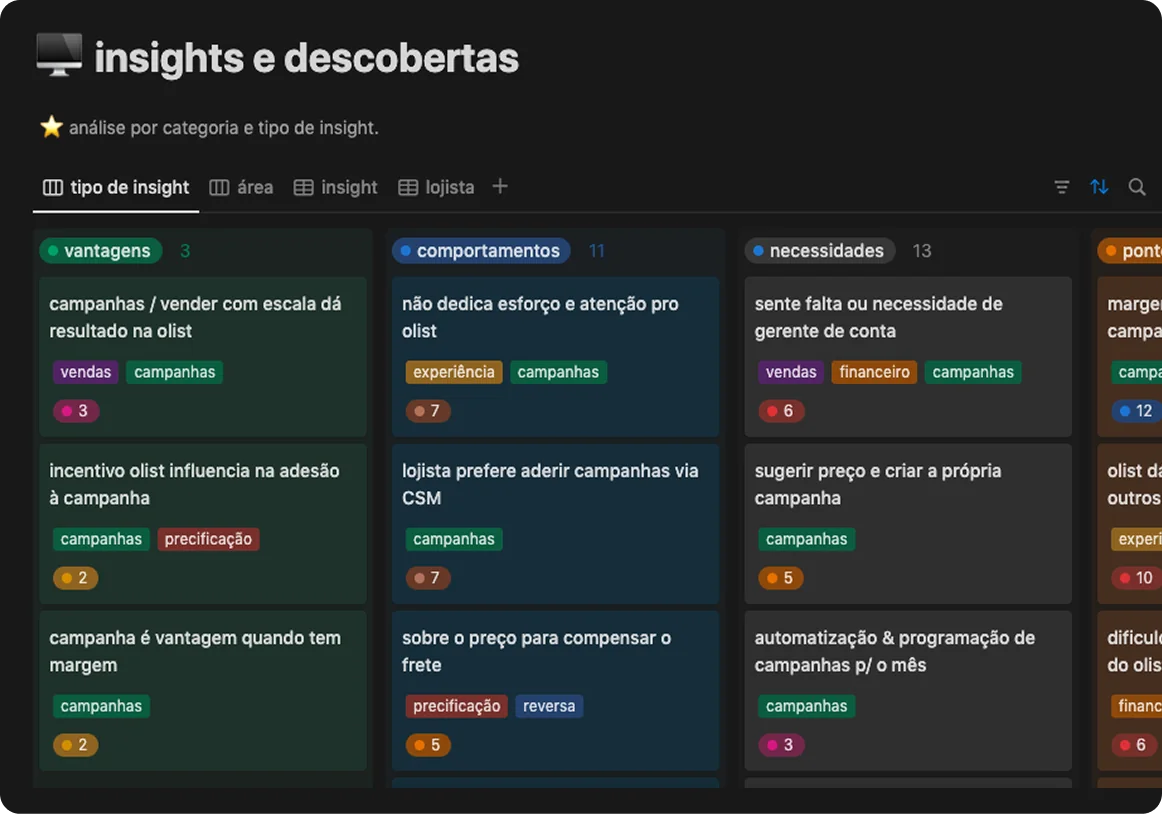Screen dimensions: 1162x814
Task: Click 'campanhas' tag on the automatização card
Action: (x=807, y=706)
